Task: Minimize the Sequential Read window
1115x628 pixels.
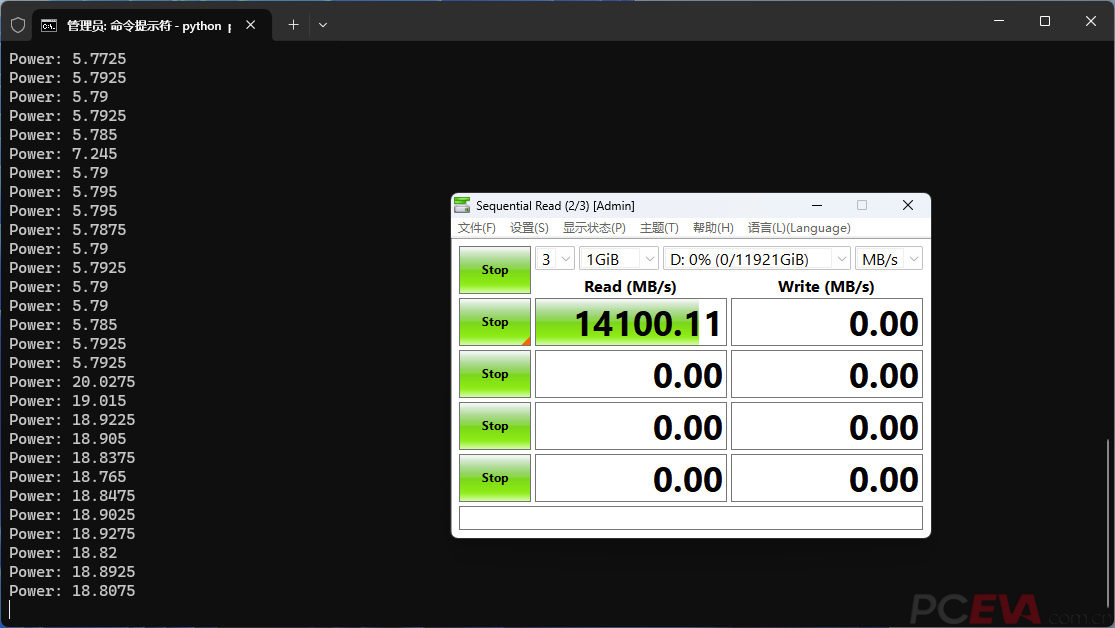Action: pos(817,205)
